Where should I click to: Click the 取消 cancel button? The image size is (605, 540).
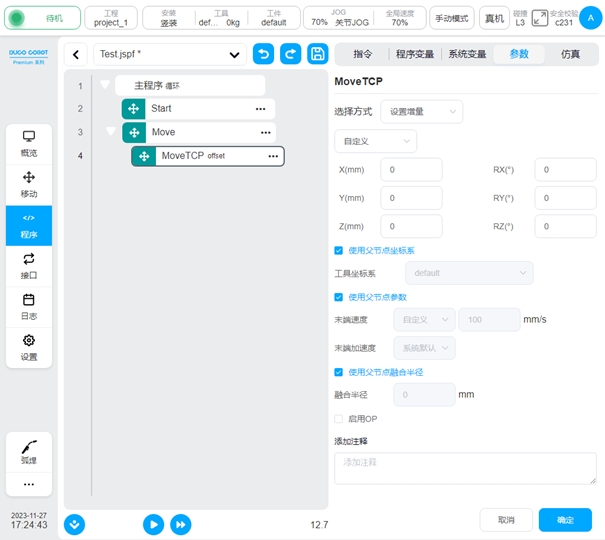(506, 520)
